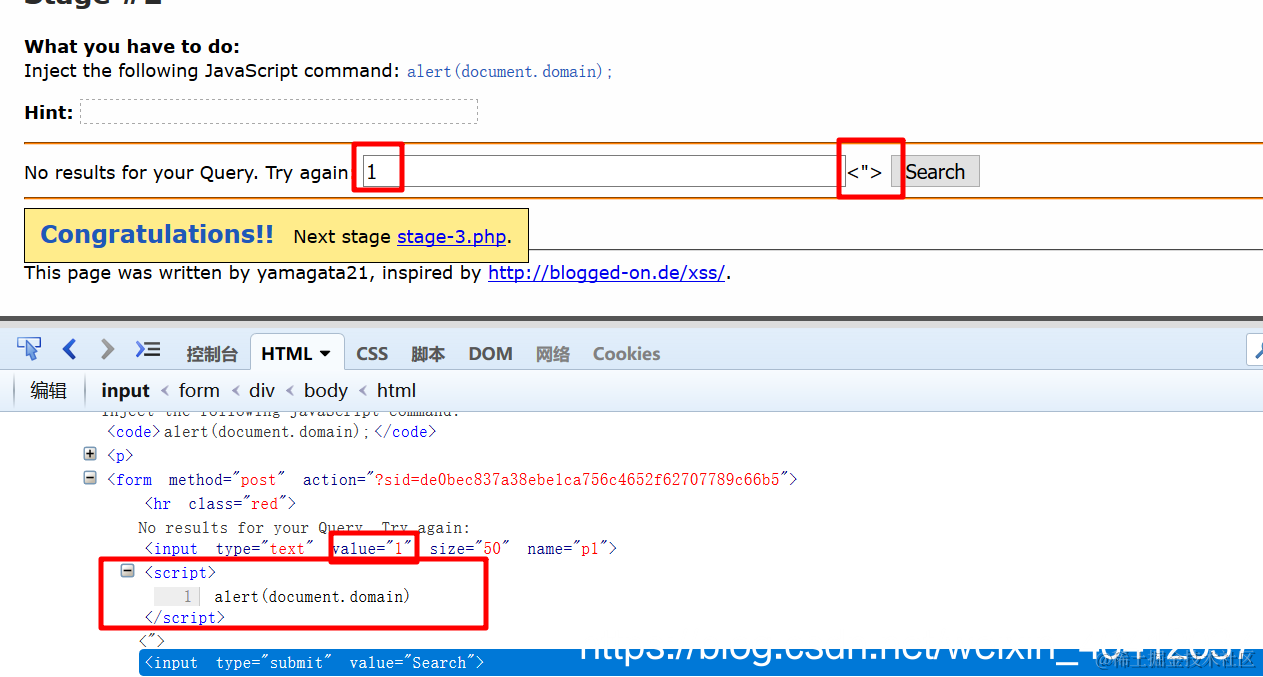Open the DOM tab
Image resolution: width=1263 pixels, height=677 pixels.
click(x=490, y=353)
